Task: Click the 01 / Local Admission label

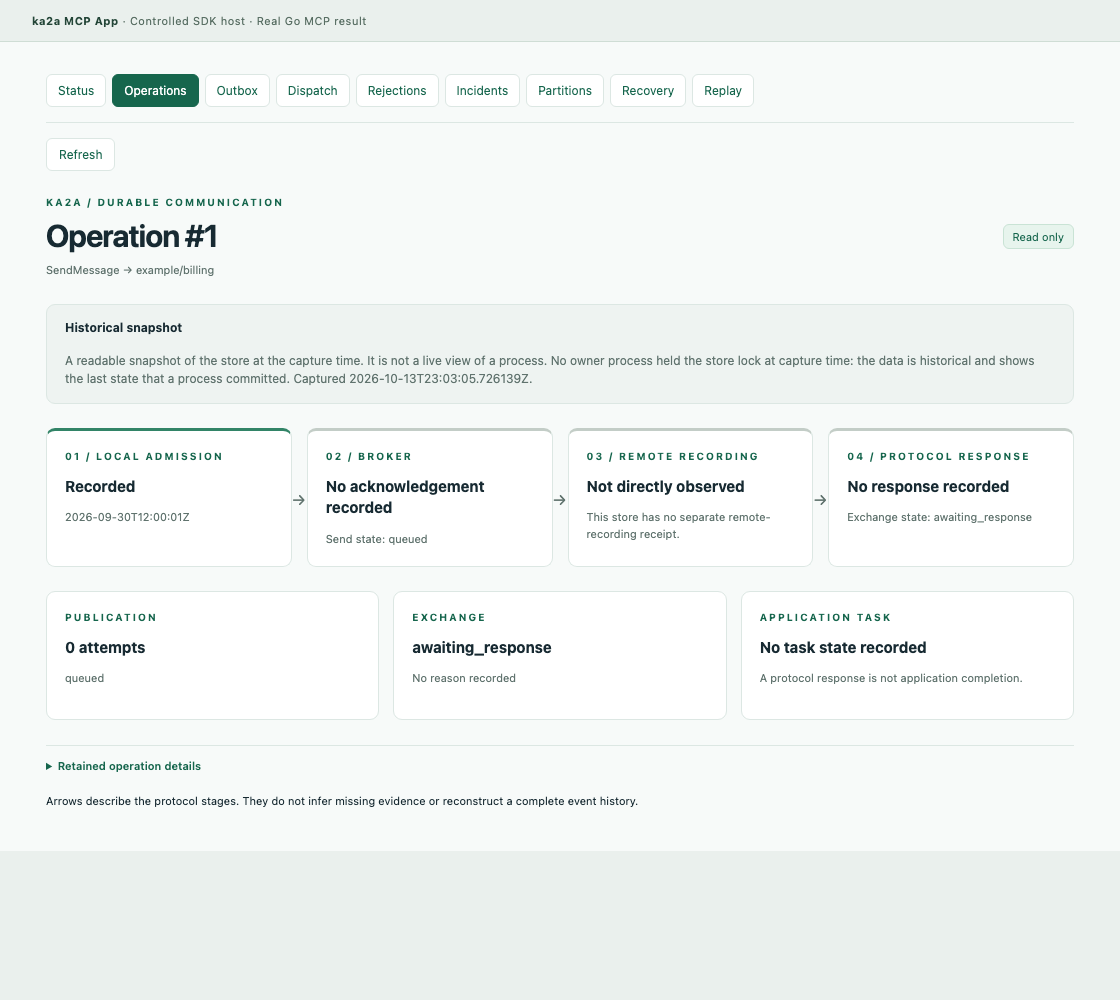Action: click(x=144, y=456)
